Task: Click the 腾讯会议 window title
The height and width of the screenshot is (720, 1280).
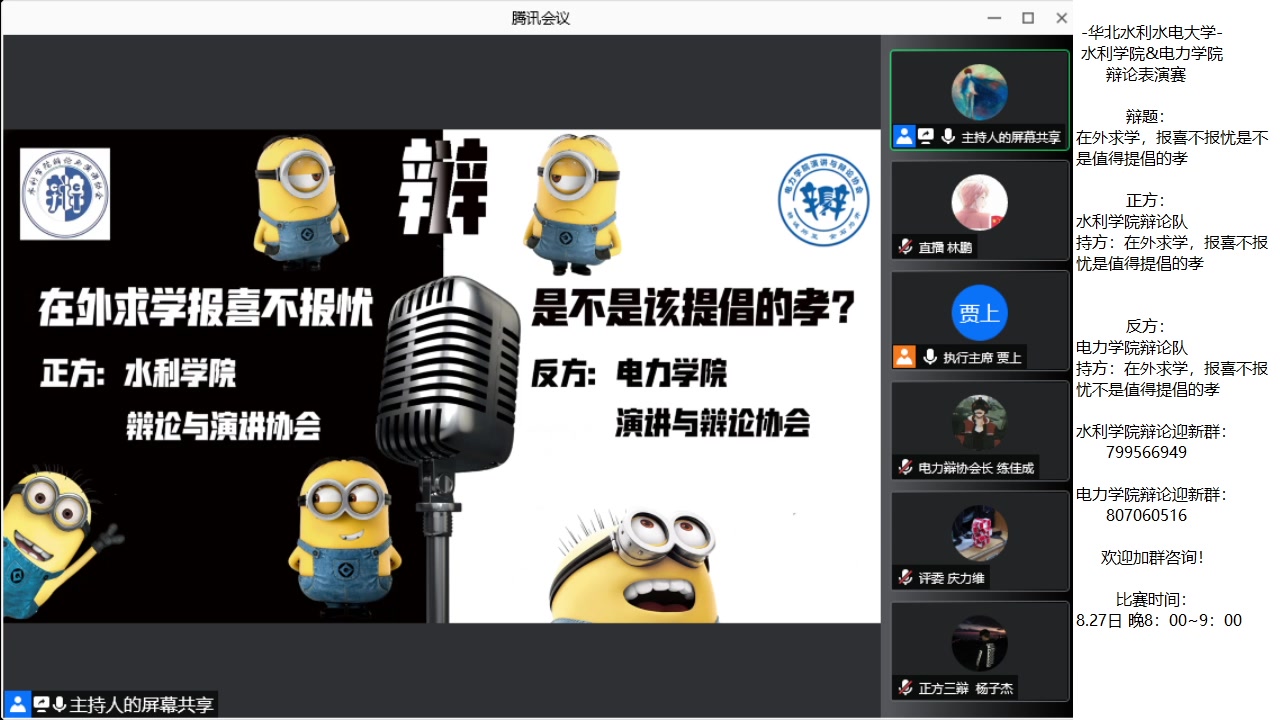Action: [x=541, y=18]
